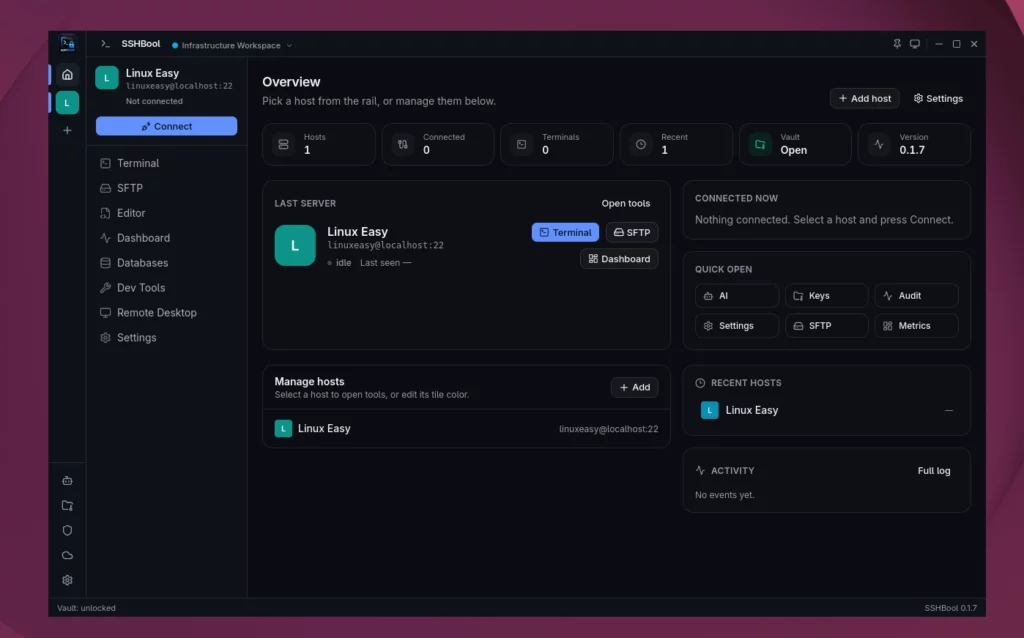1024x638 pixels.
Task: Click the Recent stat card
Action: pyautogui.click(x=676, y=144)
